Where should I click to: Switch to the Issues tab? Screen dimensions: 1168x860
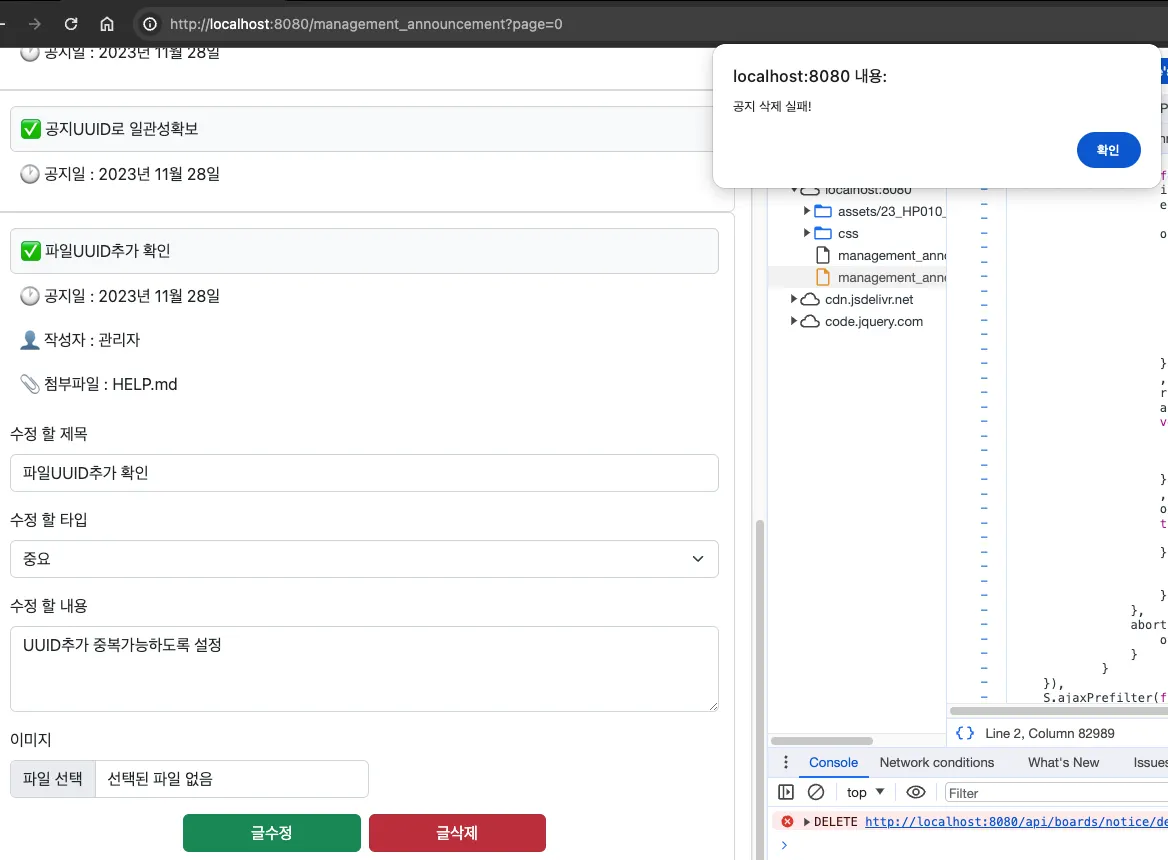(1150, 762)
